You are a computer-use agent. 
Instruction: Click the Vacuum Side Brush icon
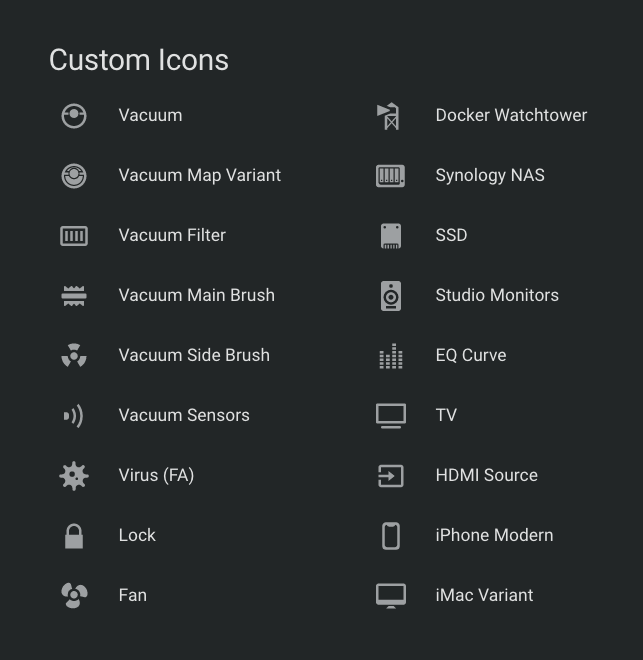click(x=74, y=356)
